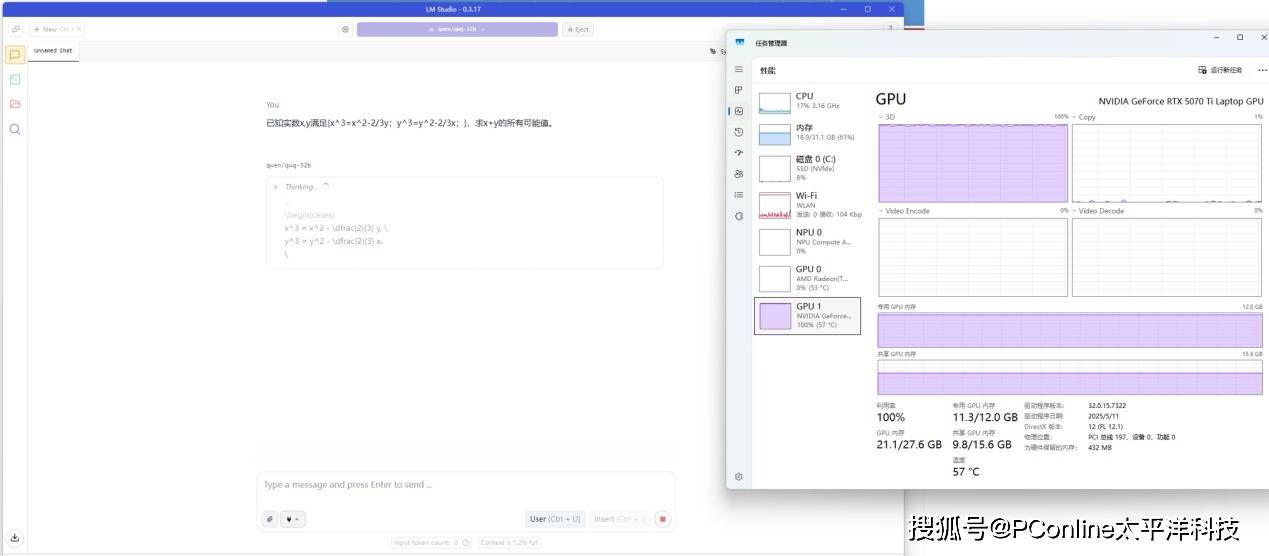
Task: Open the LM Studio downloads icon
Action: coord(15,537)
